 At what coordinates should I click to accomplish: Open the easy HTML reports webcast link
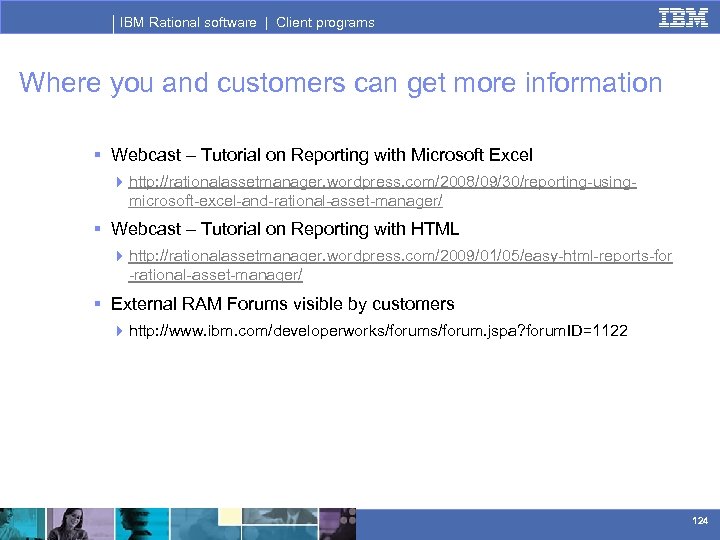pyautogui.click(x=400, y=265)
